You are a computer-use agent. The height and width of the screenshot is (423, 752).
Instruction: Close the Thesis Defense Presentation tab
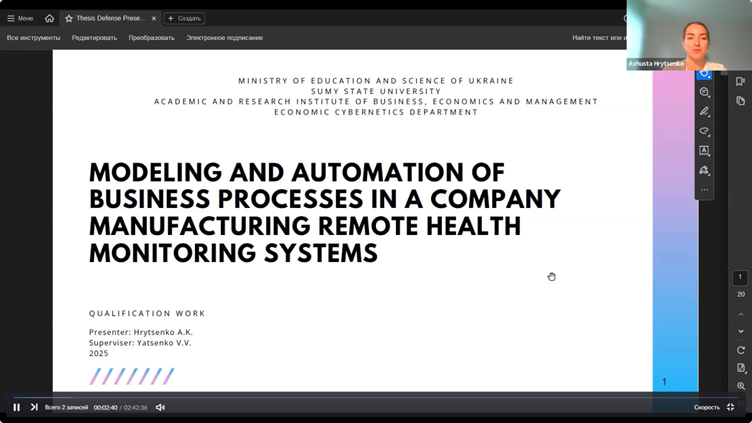(154, 18)
